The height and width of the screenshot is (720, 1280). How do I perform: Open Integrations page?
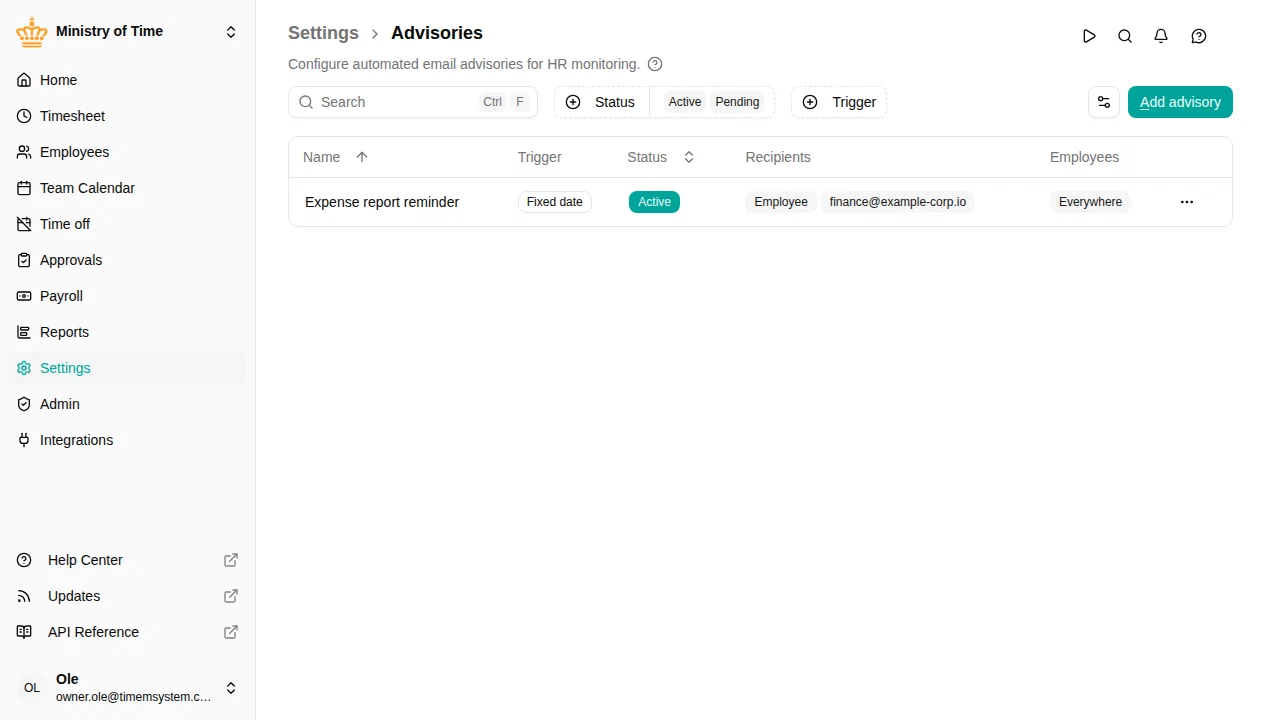coord(127,440)
